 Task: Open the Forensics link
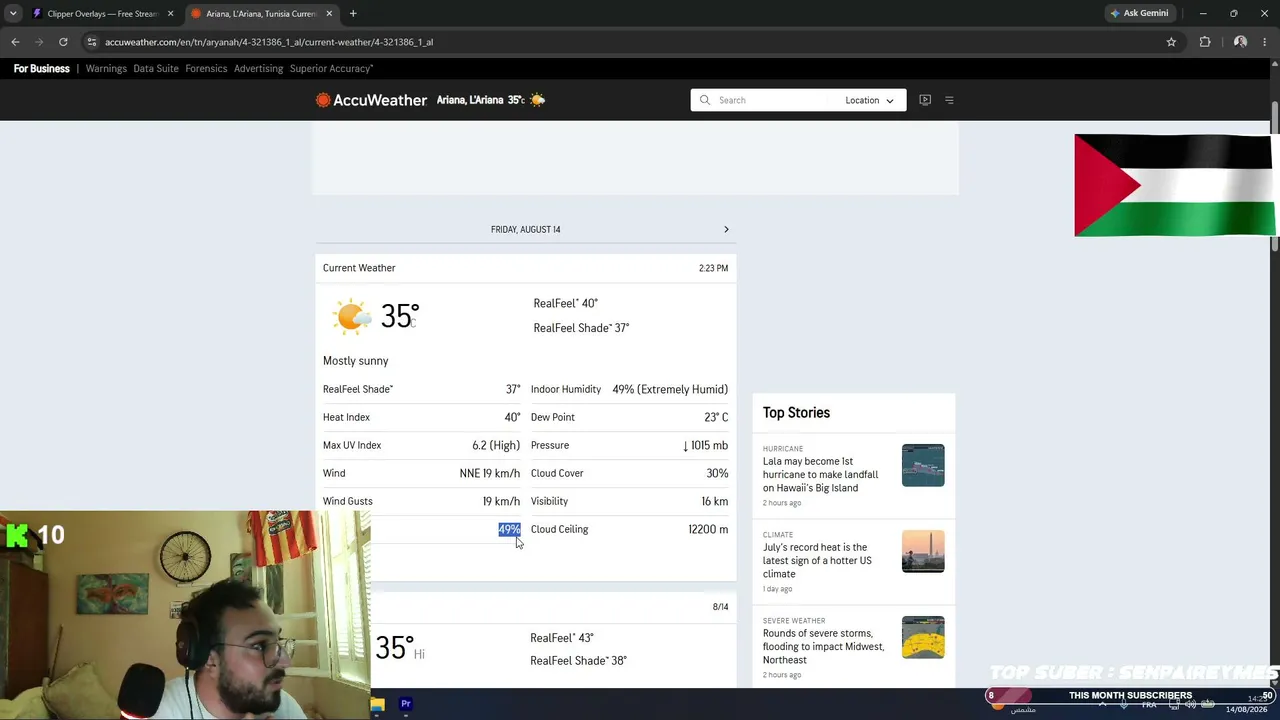206,69
